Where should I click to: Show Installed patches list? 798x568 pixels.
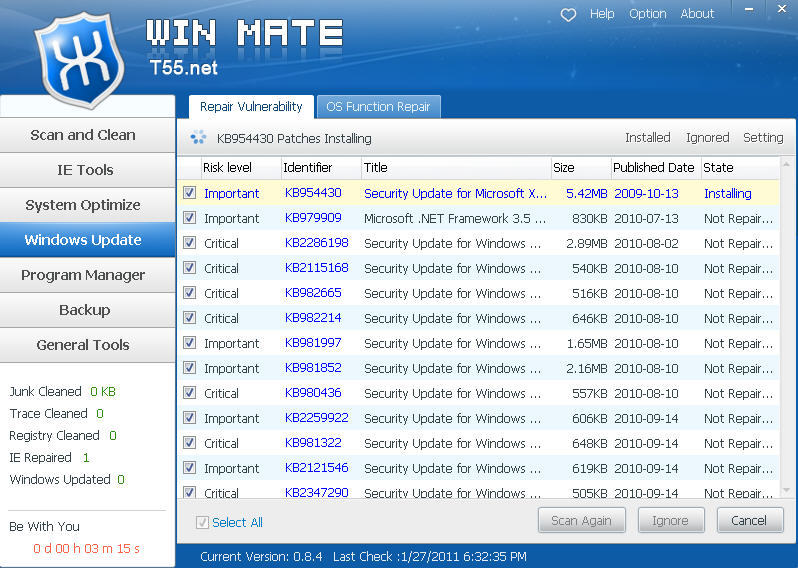point(647,137)
